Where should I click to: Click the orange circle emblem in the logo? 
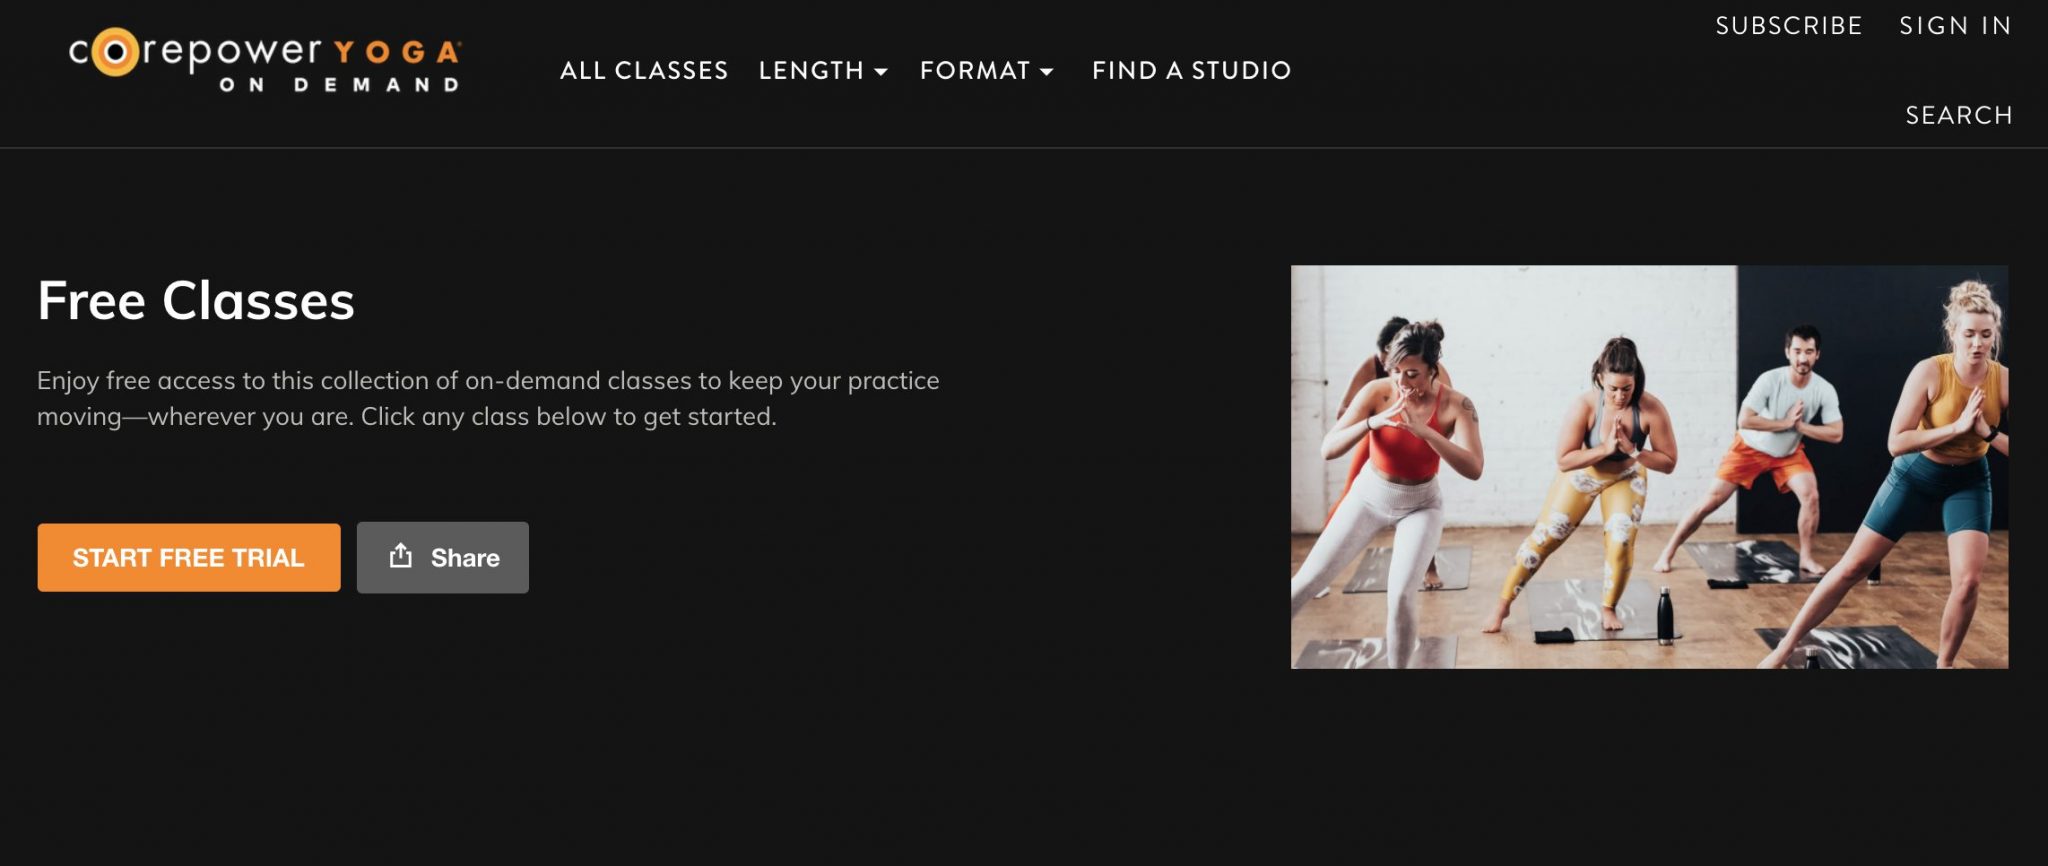(115, 52)
